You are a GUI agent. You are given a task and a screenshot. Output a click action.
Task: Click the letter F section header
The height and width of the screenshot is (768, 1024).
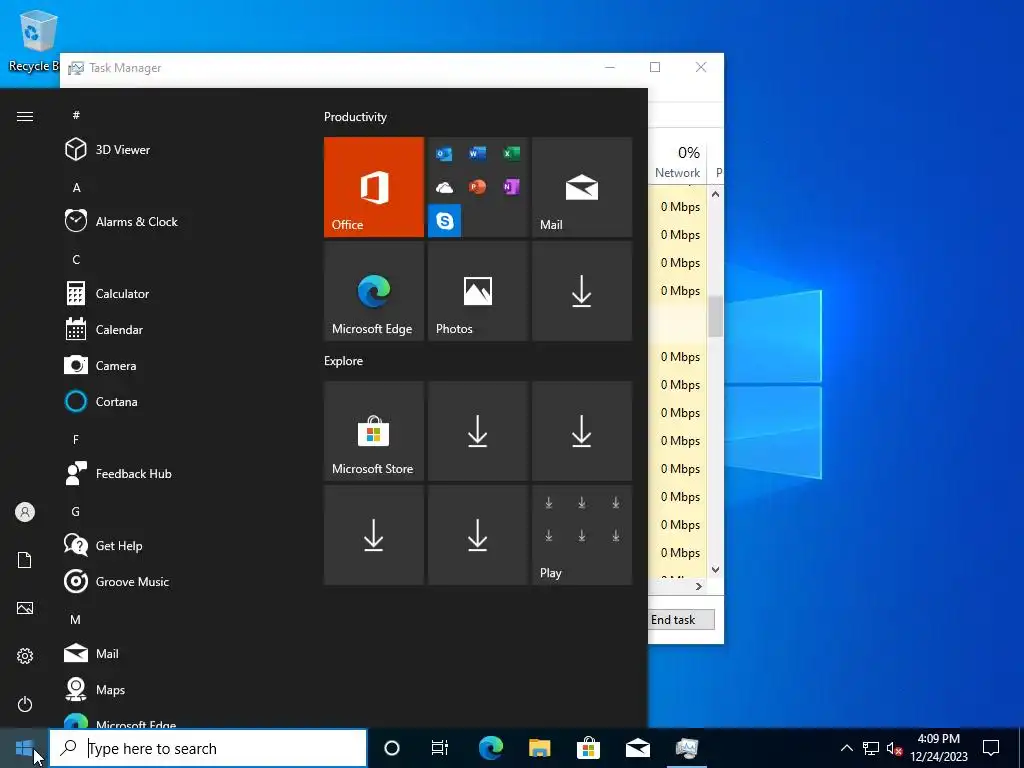(x=76, y=440)
